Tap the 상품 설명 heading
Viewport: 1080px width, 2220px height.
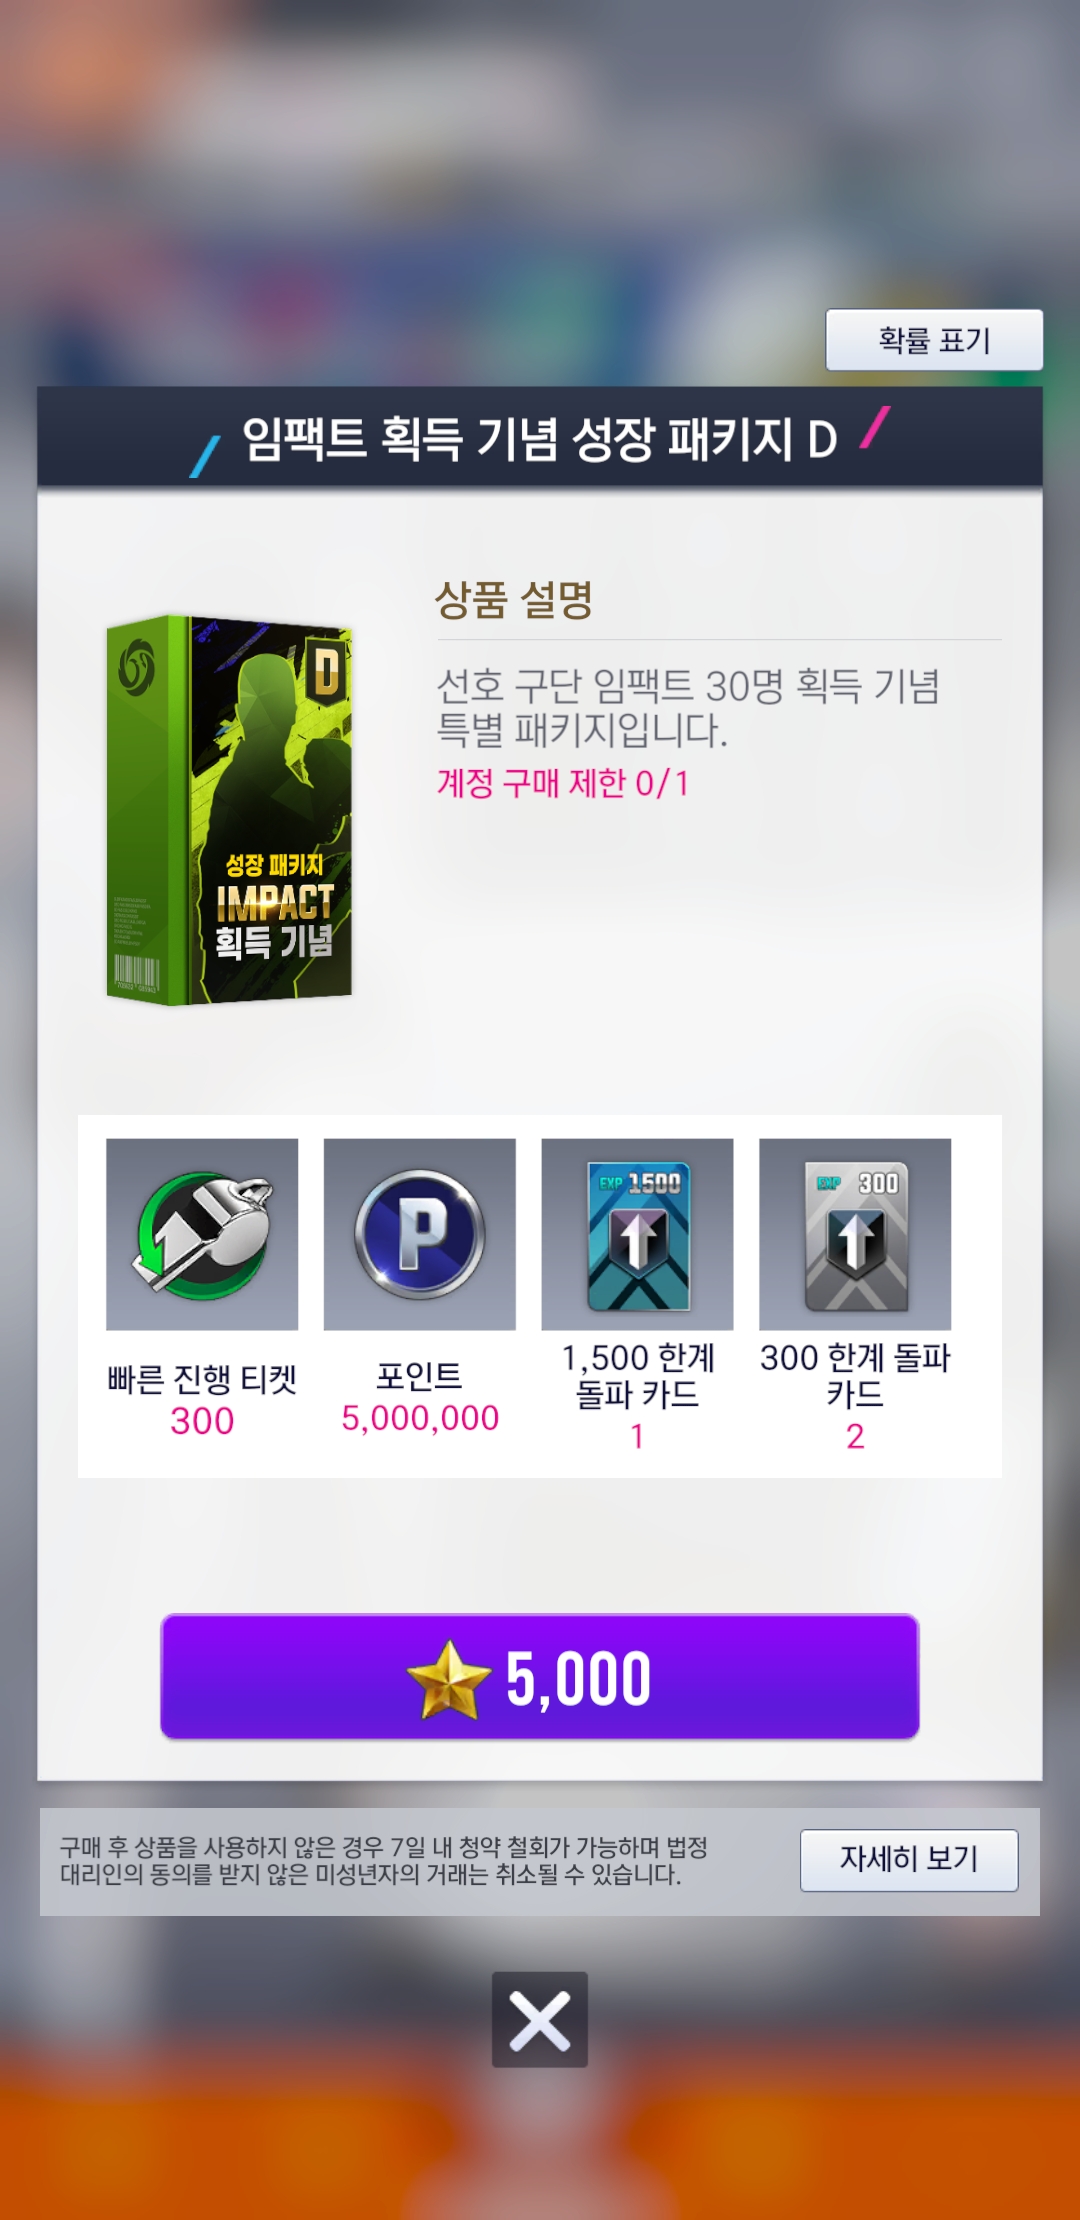(514, 600)
